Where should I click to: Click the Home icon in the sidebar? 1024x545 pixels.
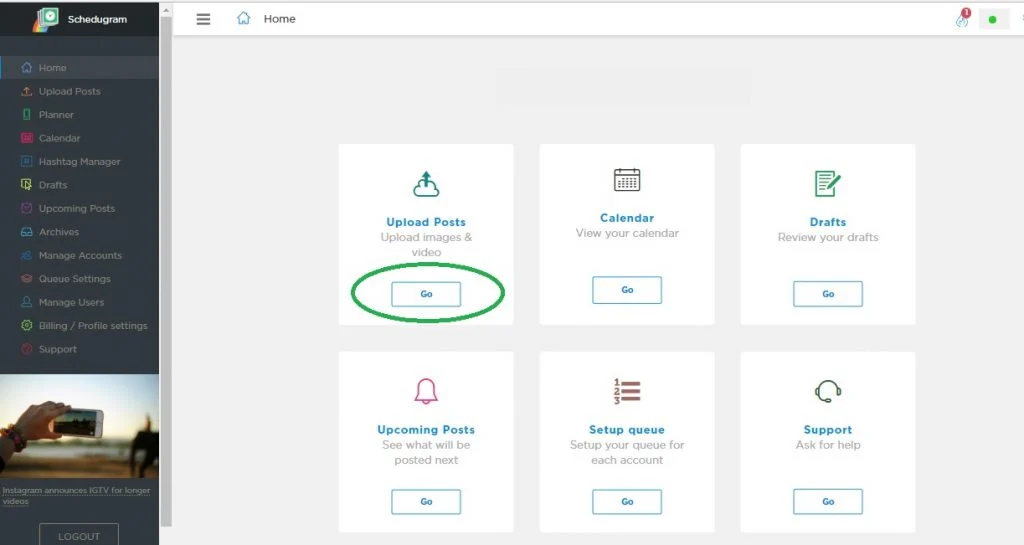pyautogui.click(x=26, y=67)
